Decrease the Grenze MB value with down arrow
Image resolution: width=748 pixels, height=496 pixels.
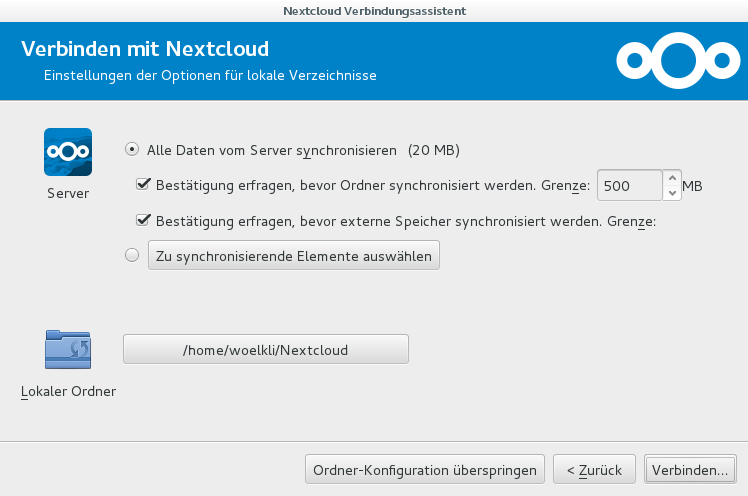pos(672,193)
